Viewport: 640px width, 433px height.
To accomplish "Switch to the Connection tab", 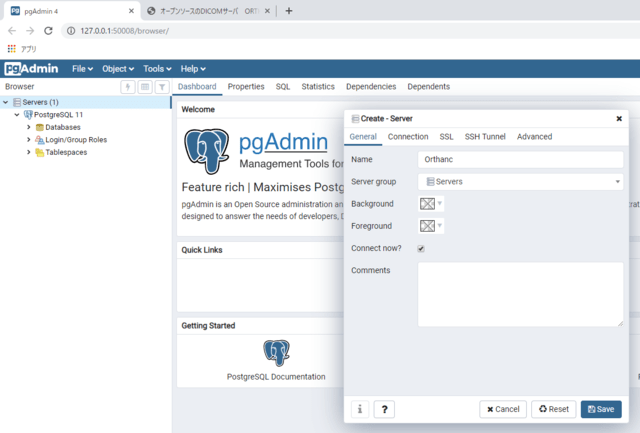I will (408, 137).
